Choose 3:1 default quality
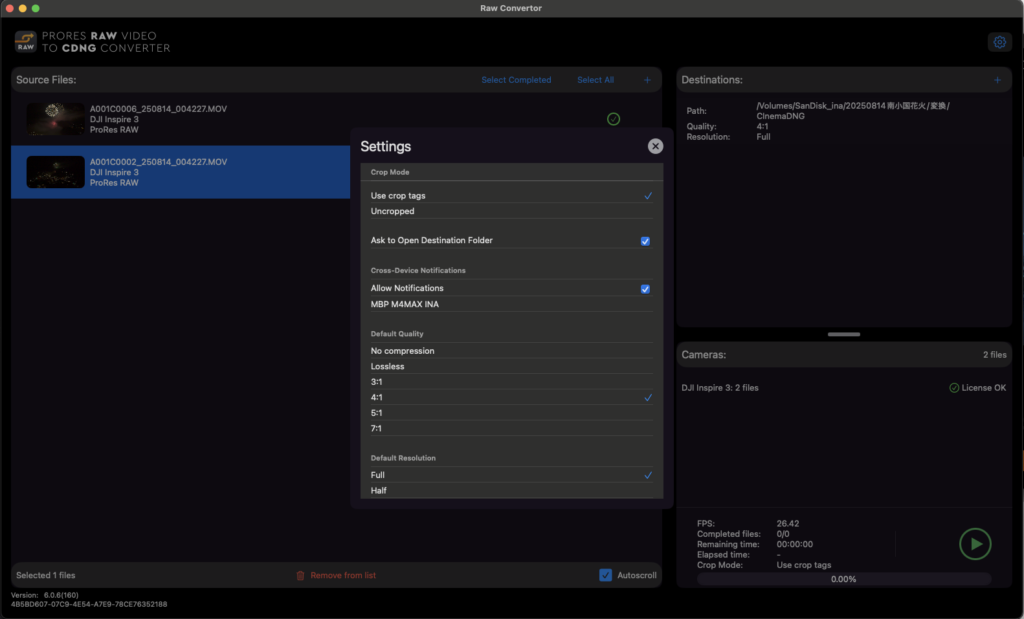The height and width of the screenshot is (619, 1024). click(x=511, y=382)
